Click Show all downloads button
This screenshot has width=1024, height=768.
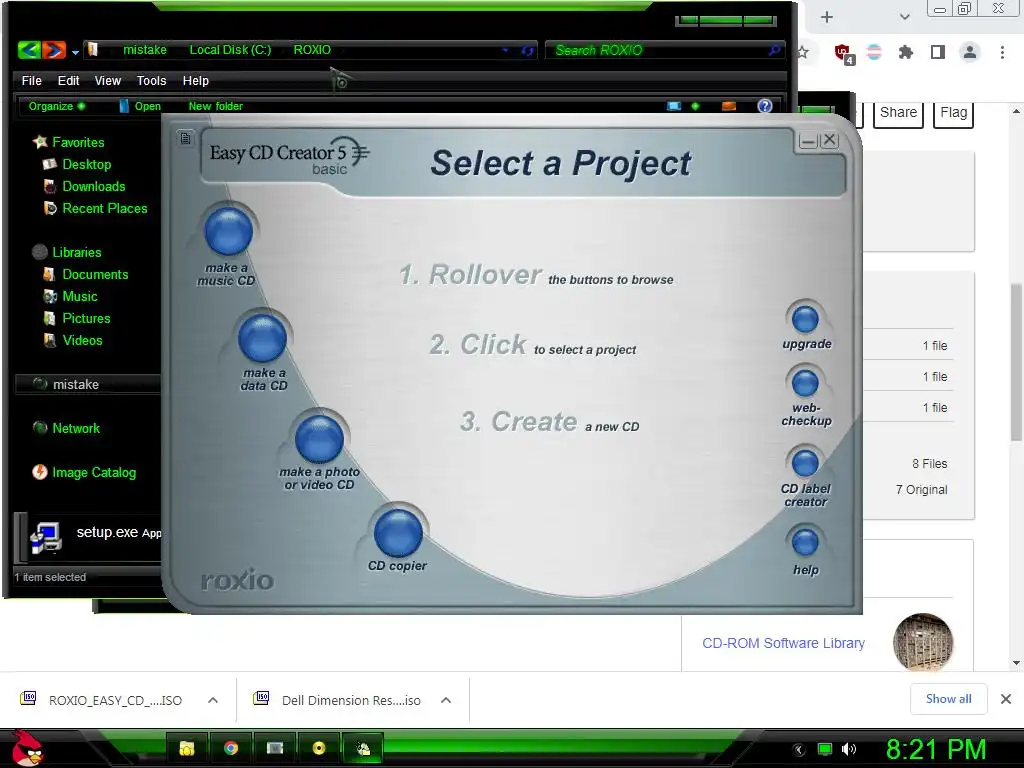click(x=948, y=699)
